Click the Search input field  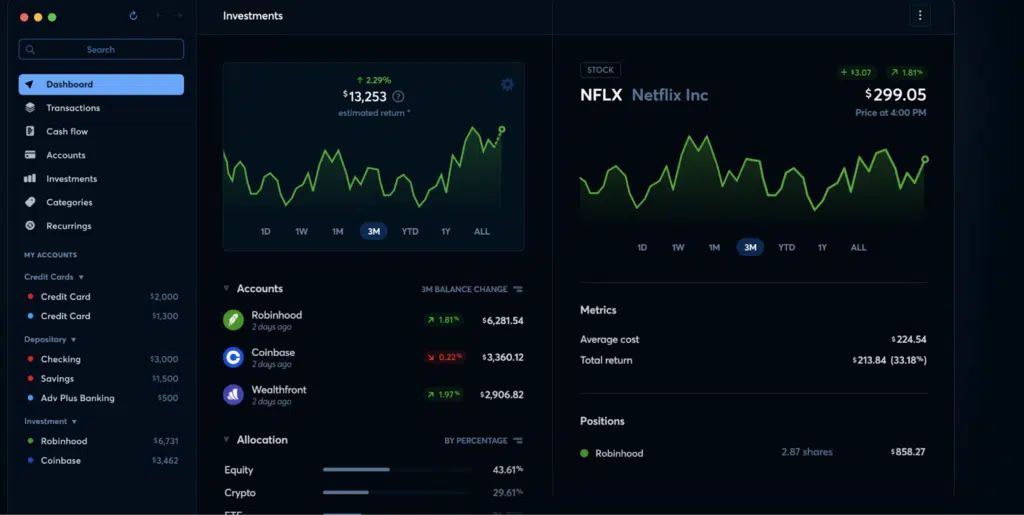coord(101,49)
